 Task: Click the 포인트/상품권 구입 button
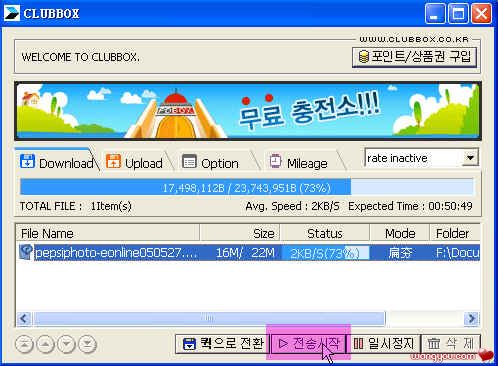(414, 57)
